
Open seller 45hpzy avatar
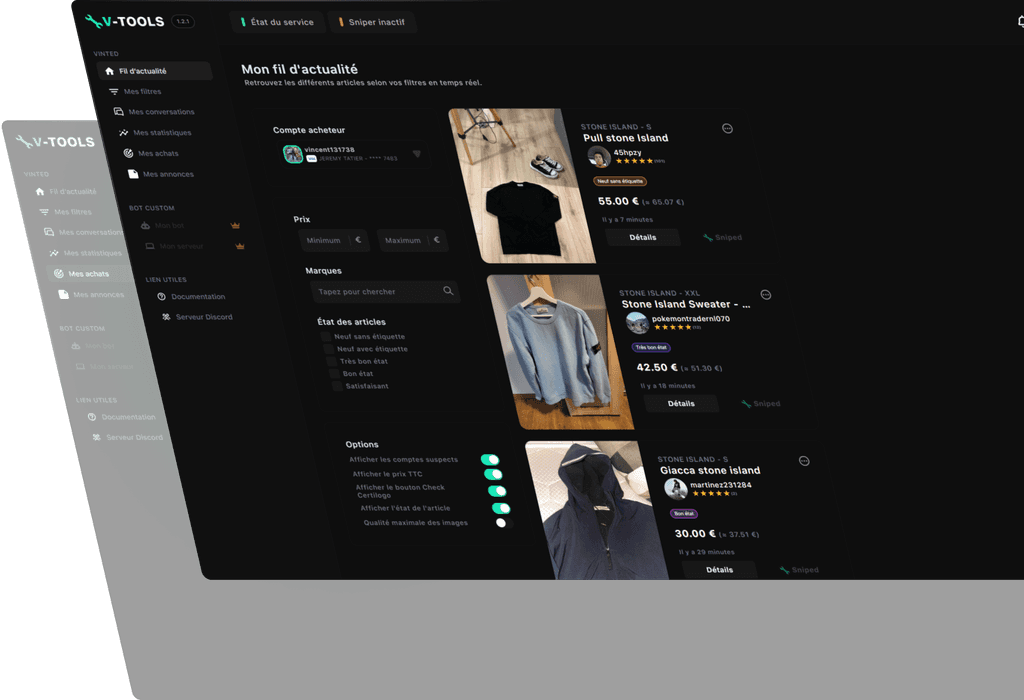[599, 157]
